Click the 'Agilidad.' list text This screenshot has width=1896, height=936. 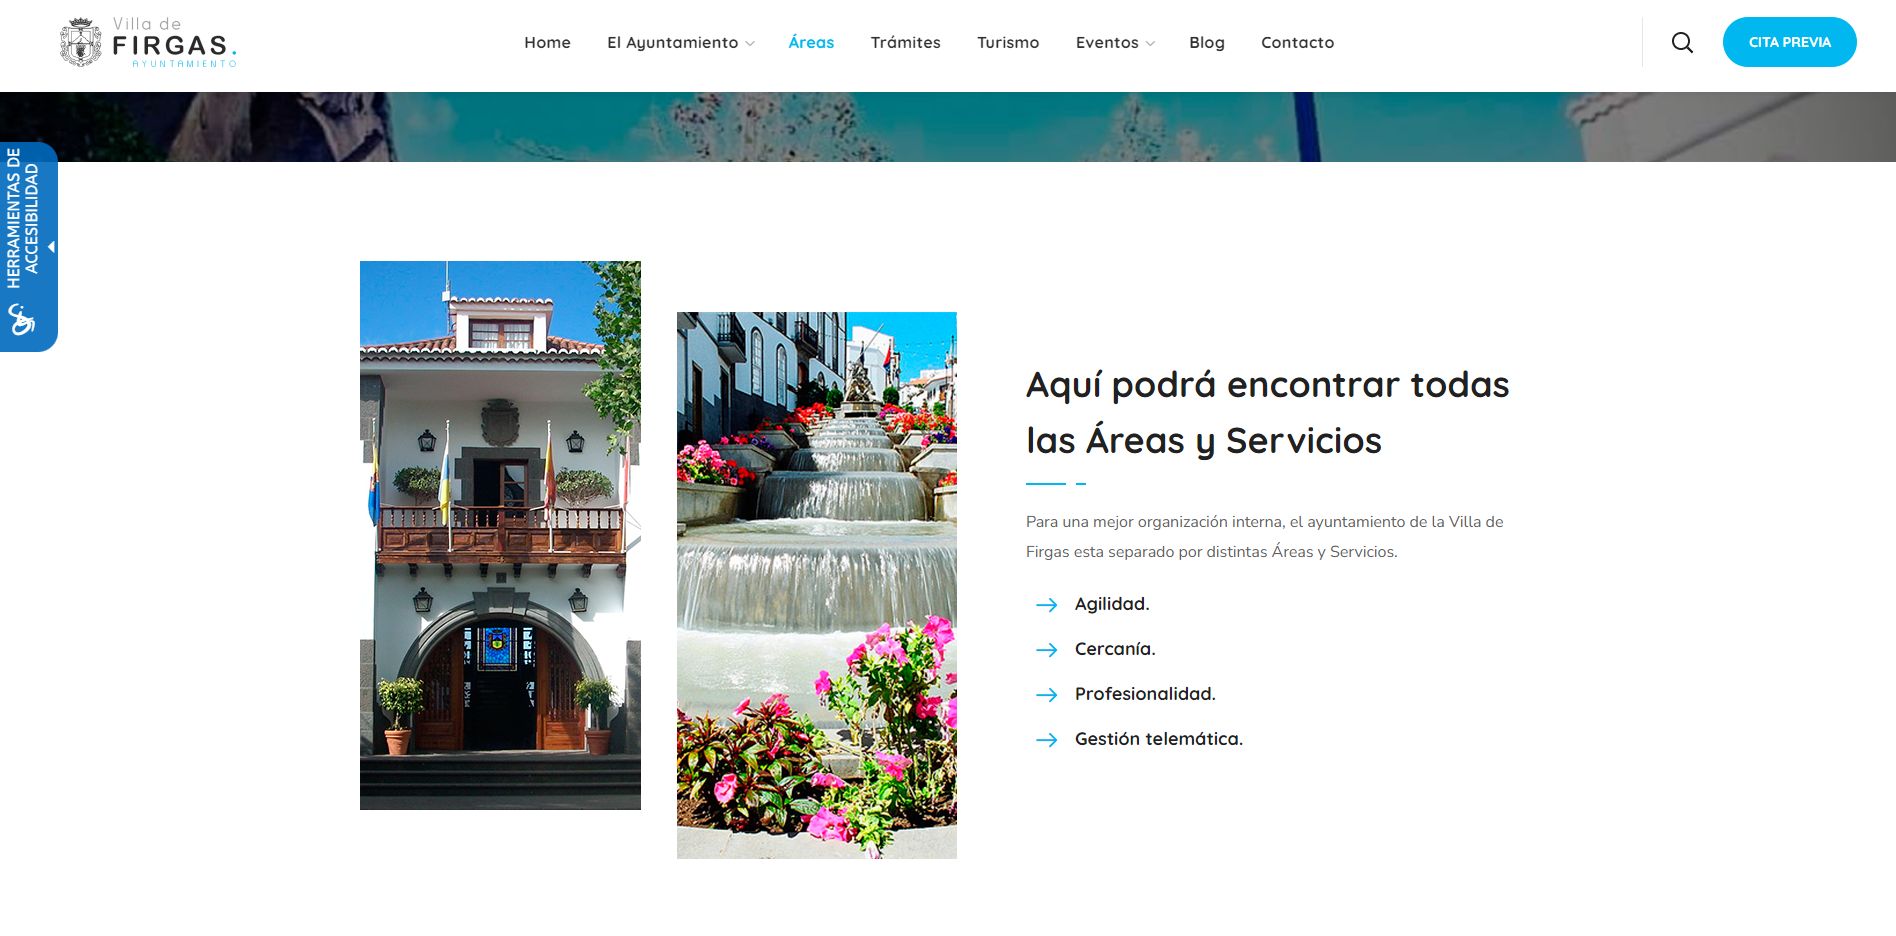coord(1112,604)
